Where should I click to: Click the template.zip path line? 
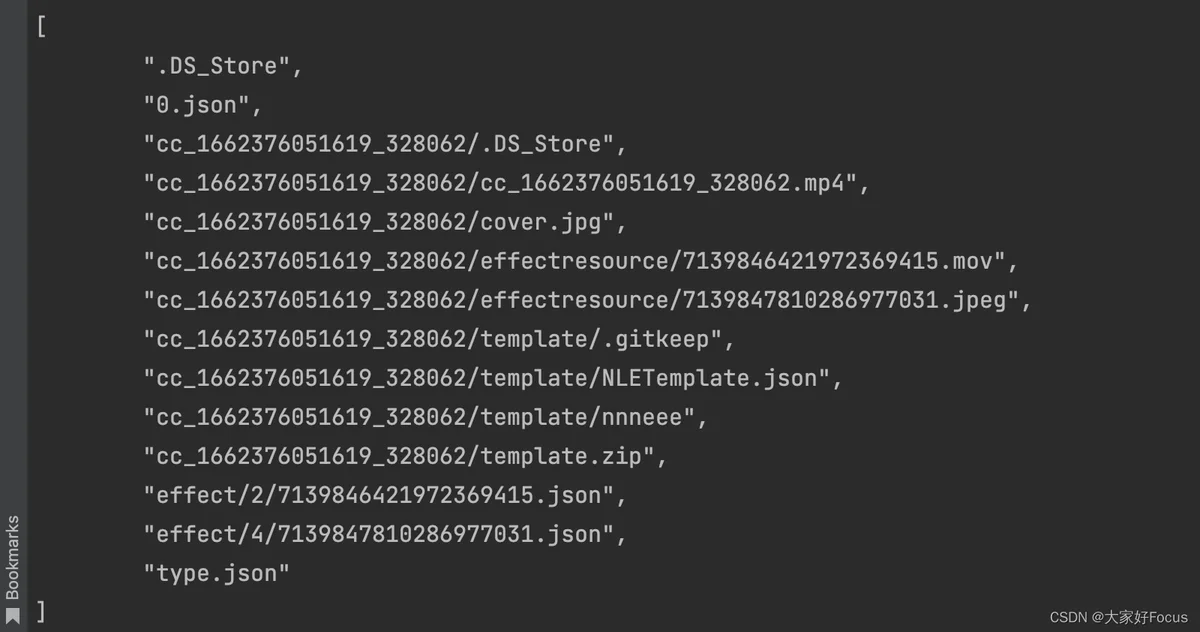pos(405,456)
